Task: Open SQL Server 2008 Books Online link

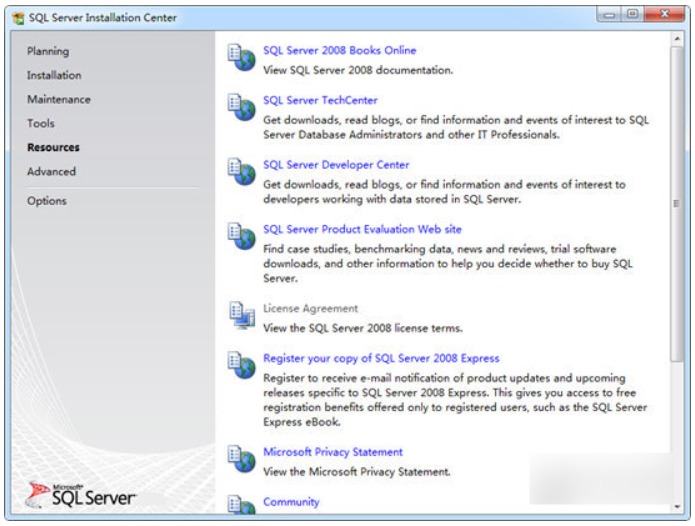Action: tap(340, 51)
